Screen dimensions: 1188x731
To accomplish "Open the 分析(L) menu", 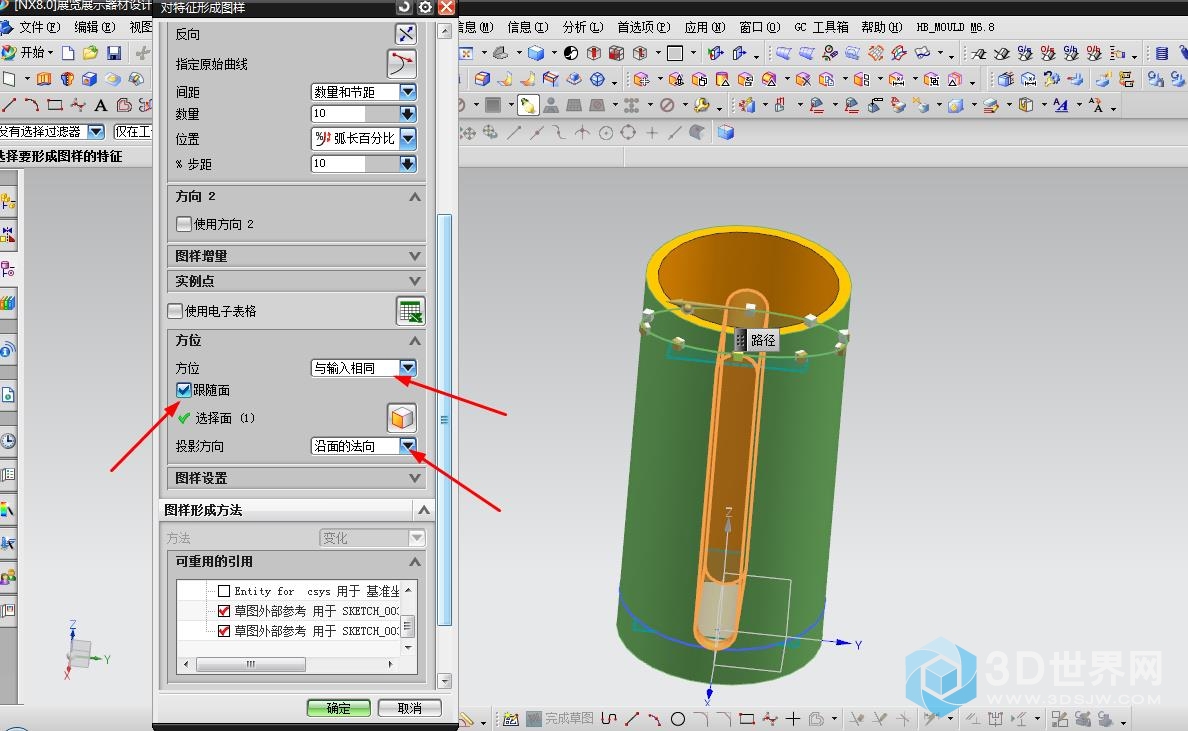I will 583,27.
